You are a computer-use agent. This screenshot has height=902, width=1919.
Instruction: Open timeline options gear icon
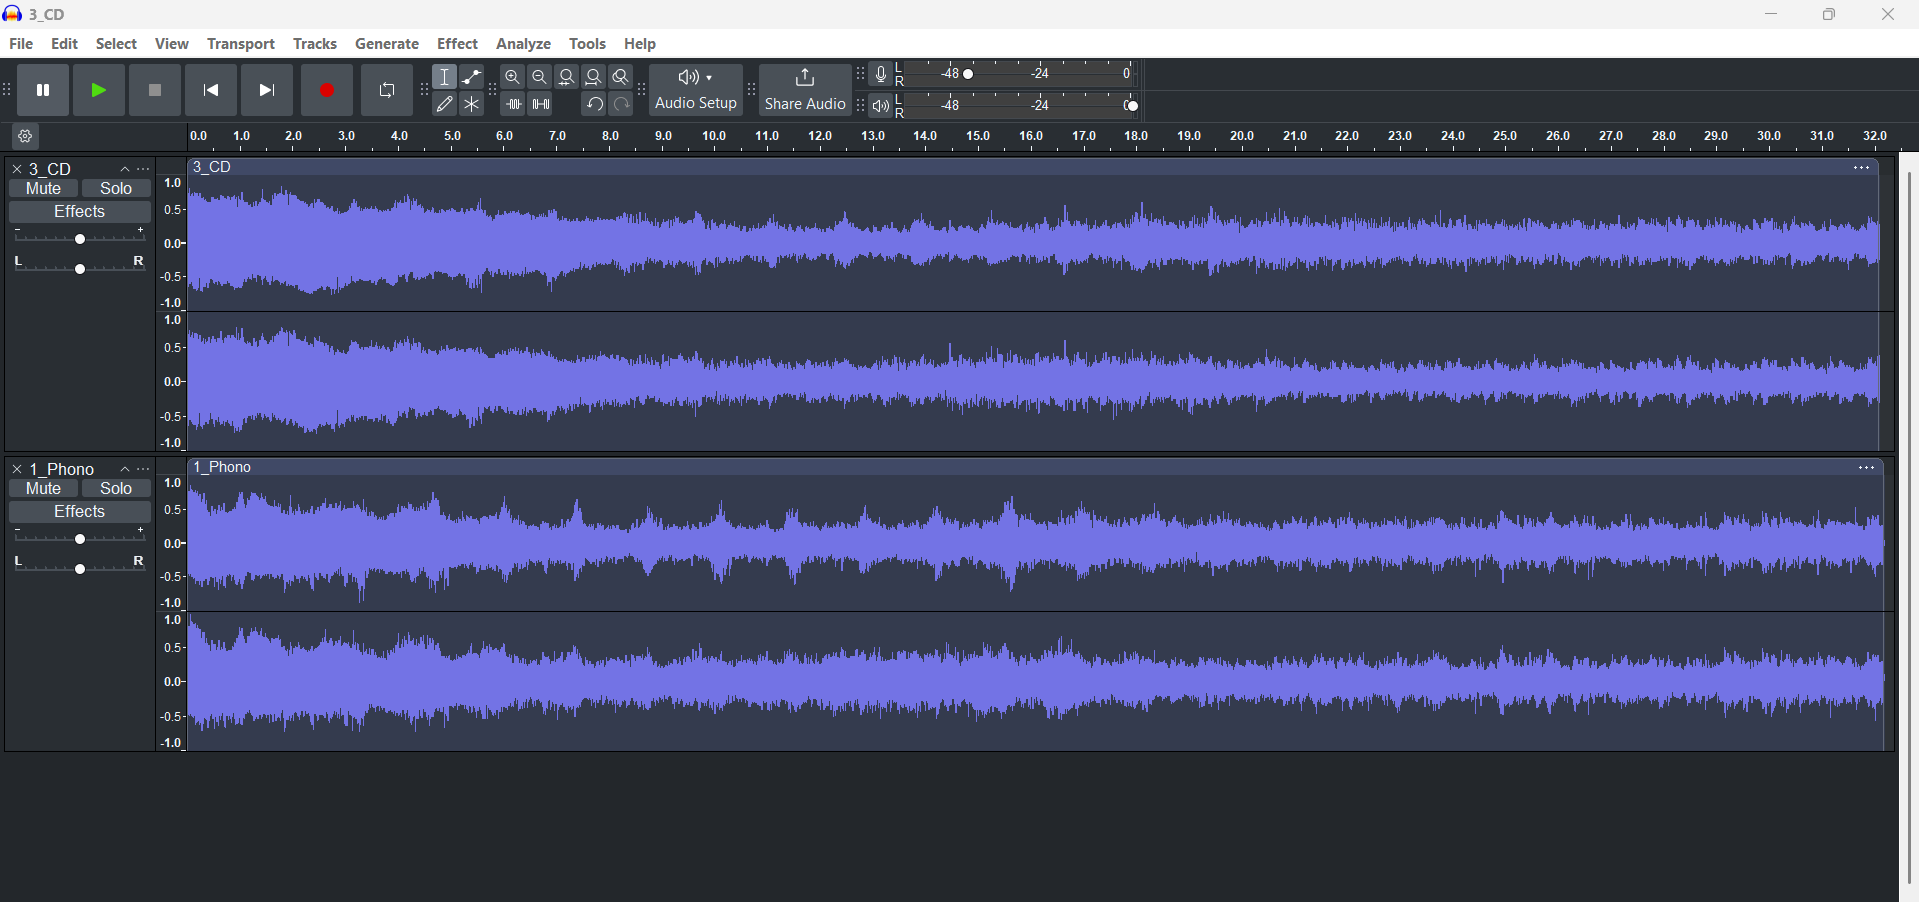click(x=26, y=137)
